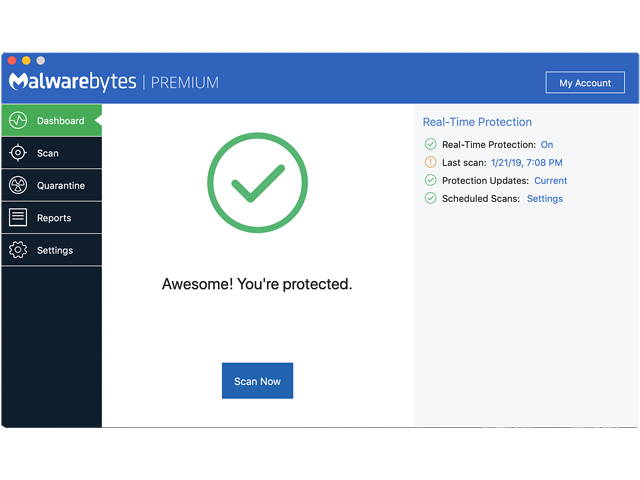Click the Scan crosshair icon
640x480 pixels.
click(18, 153)
